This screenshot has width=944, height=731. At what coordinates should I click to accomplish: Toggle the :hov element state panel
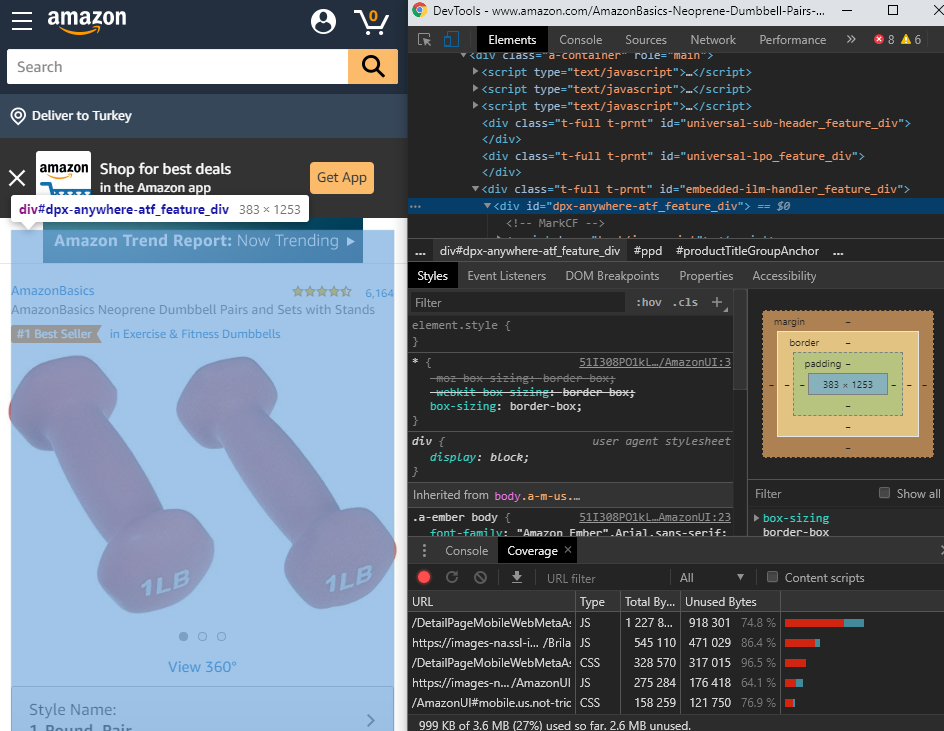648,302
